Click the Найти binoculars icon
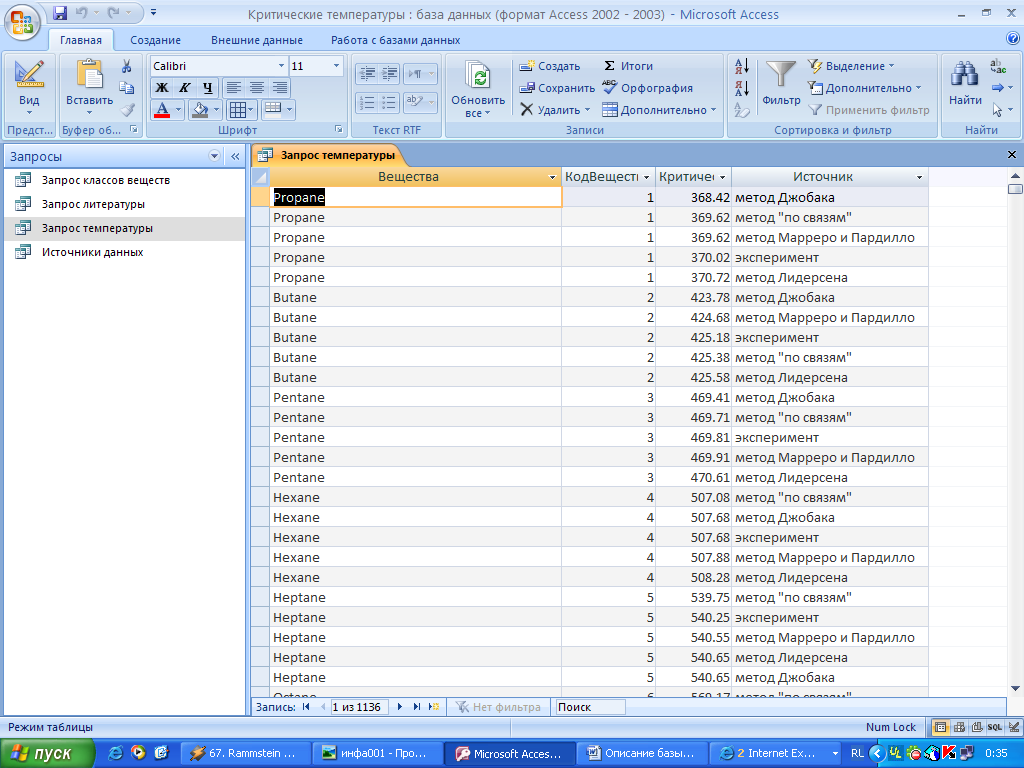This screenshot has height=768, width=1024. 965,84
